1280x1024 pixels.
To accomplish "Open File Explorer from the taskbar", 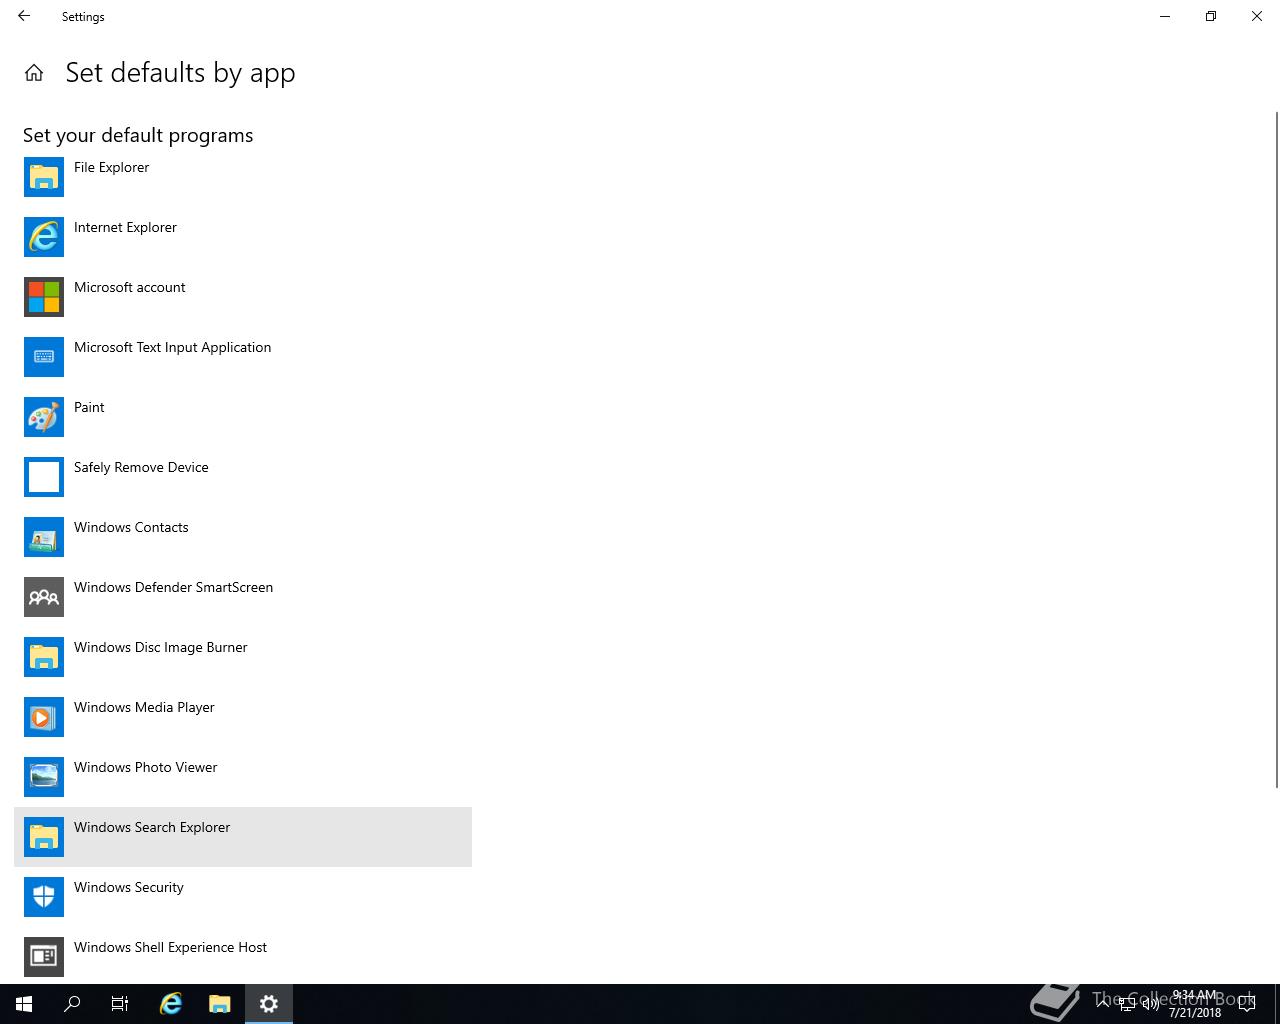I will click(220, 1004).
